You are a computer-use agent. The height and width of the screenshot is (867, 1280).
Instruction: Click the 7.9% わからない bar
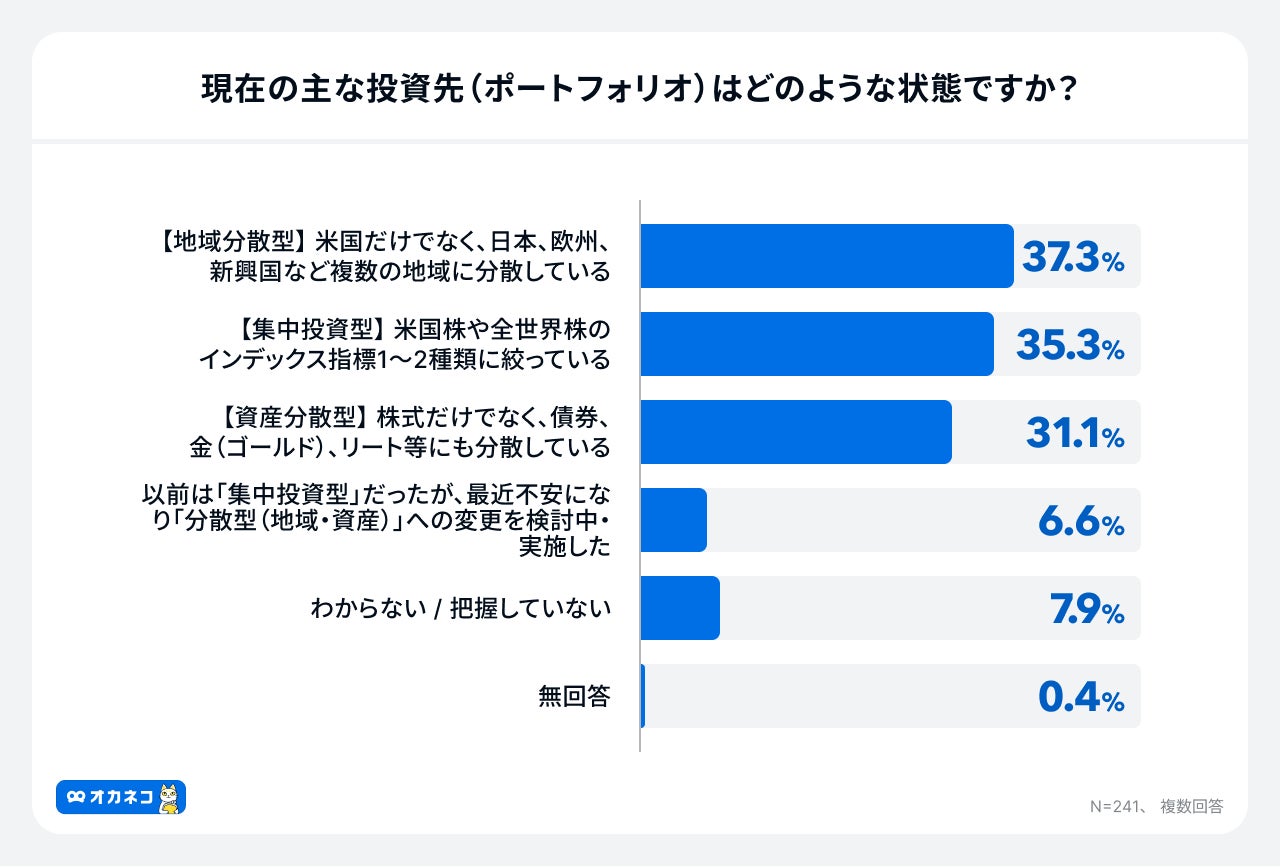pos(680,608)
